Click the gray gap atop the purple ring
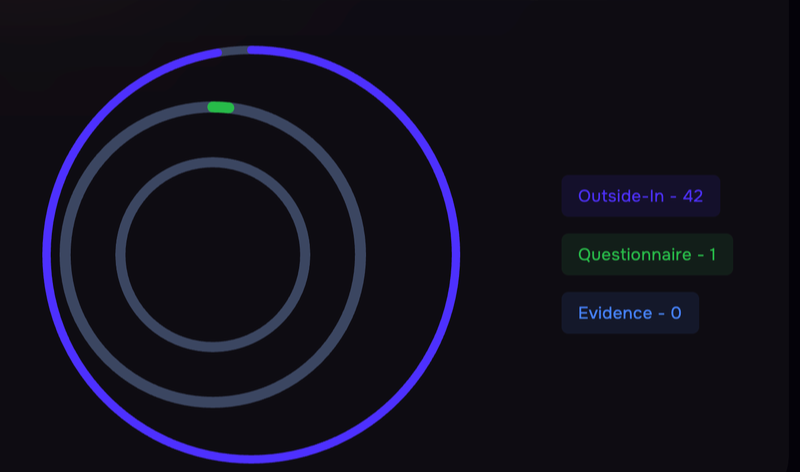The height and width of the screenshot is (472, 800). click(234, 50)
